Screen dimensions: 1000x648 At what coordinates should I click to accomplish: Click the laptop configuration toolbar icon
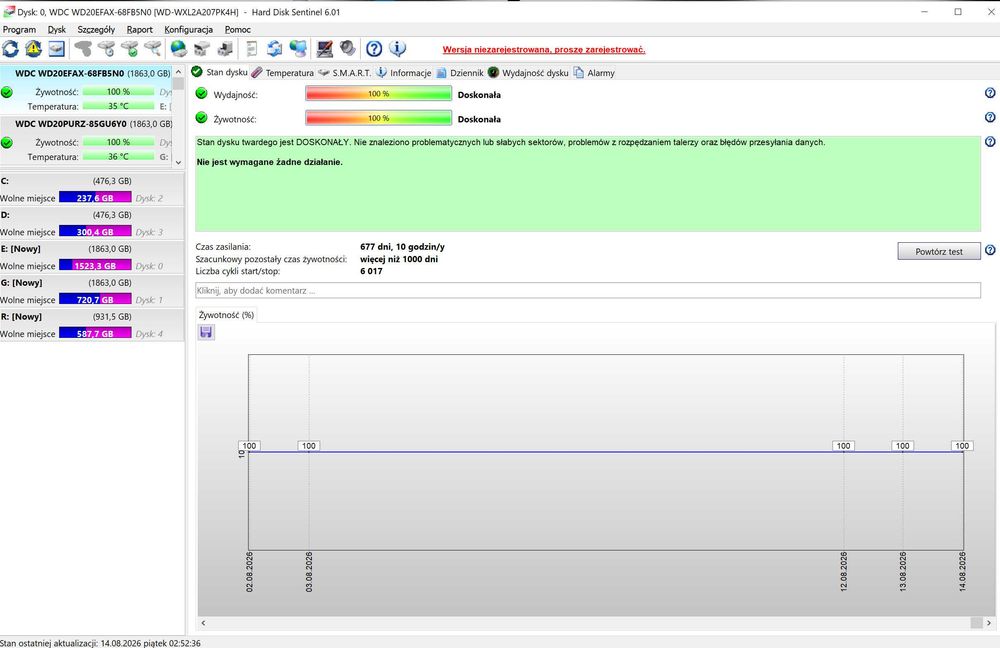325,48
